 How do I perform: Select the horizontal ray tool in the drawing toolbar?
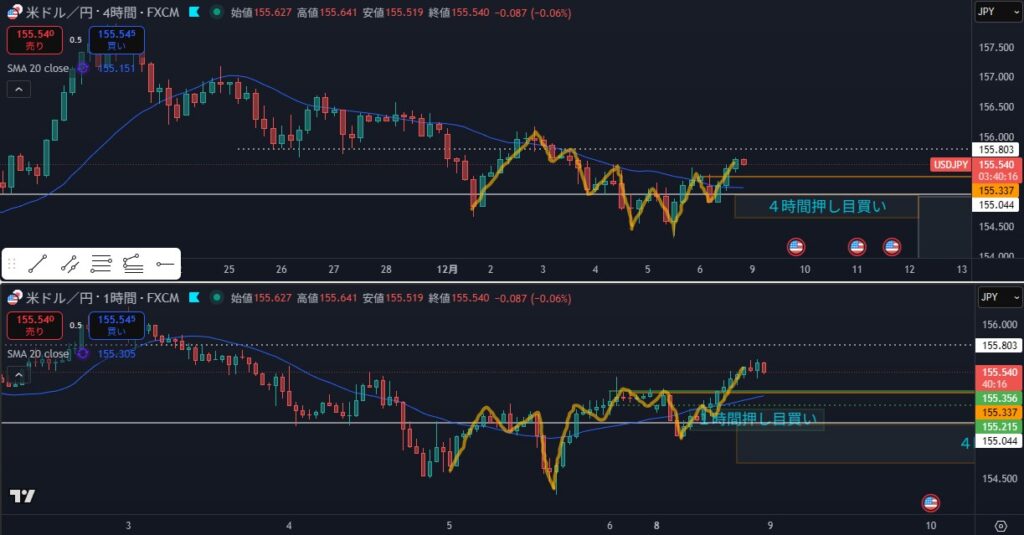tap(165, 264)
